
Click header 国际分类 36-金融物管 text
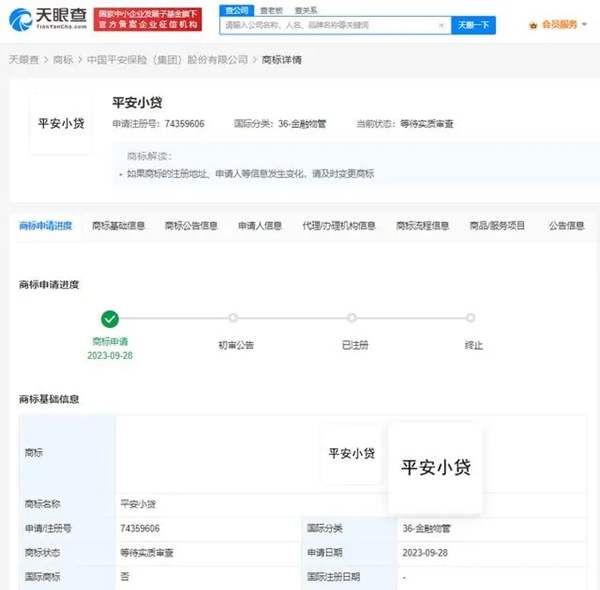pyautogui.click(x=280, y=124)
